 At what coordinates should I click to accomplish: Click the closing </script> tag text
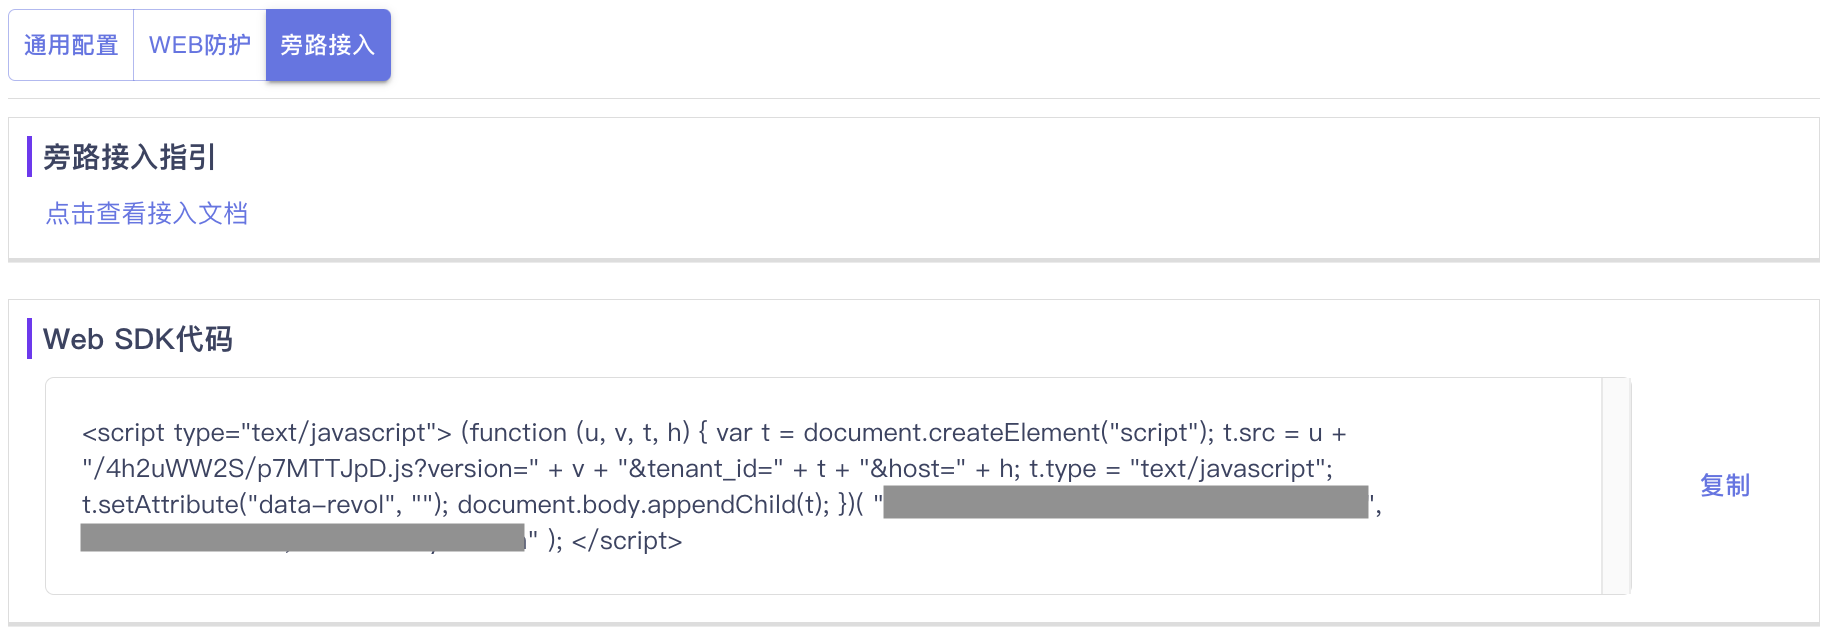click(x=627, y=541)
